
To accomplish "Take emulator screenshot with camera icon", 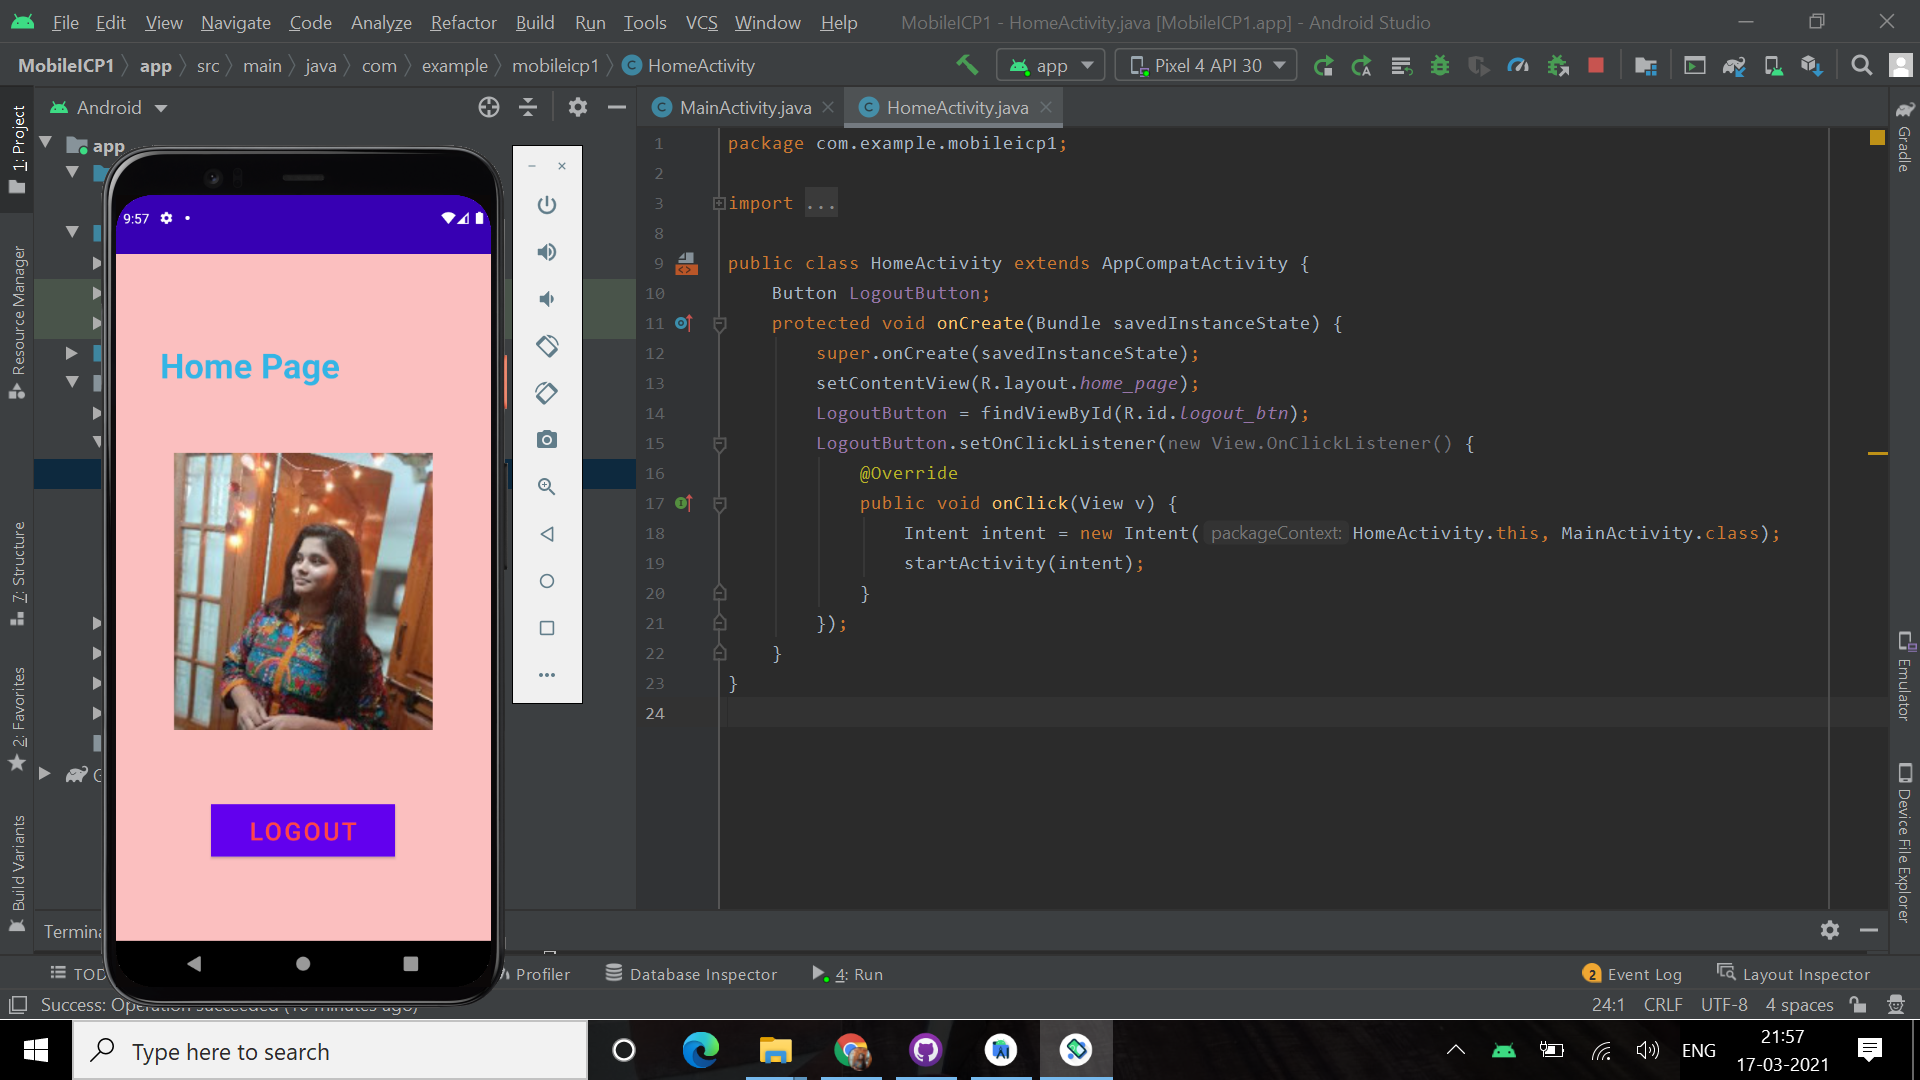I will (x=546, y=440).
